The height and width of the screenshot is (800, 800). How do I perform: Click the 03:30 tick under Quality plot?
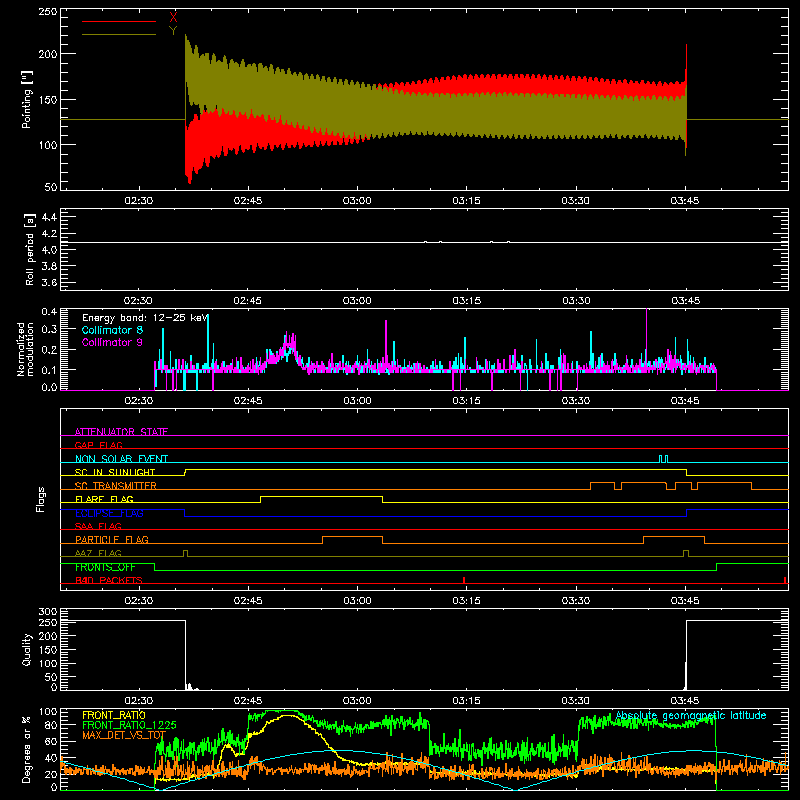(x=576, y=701)
